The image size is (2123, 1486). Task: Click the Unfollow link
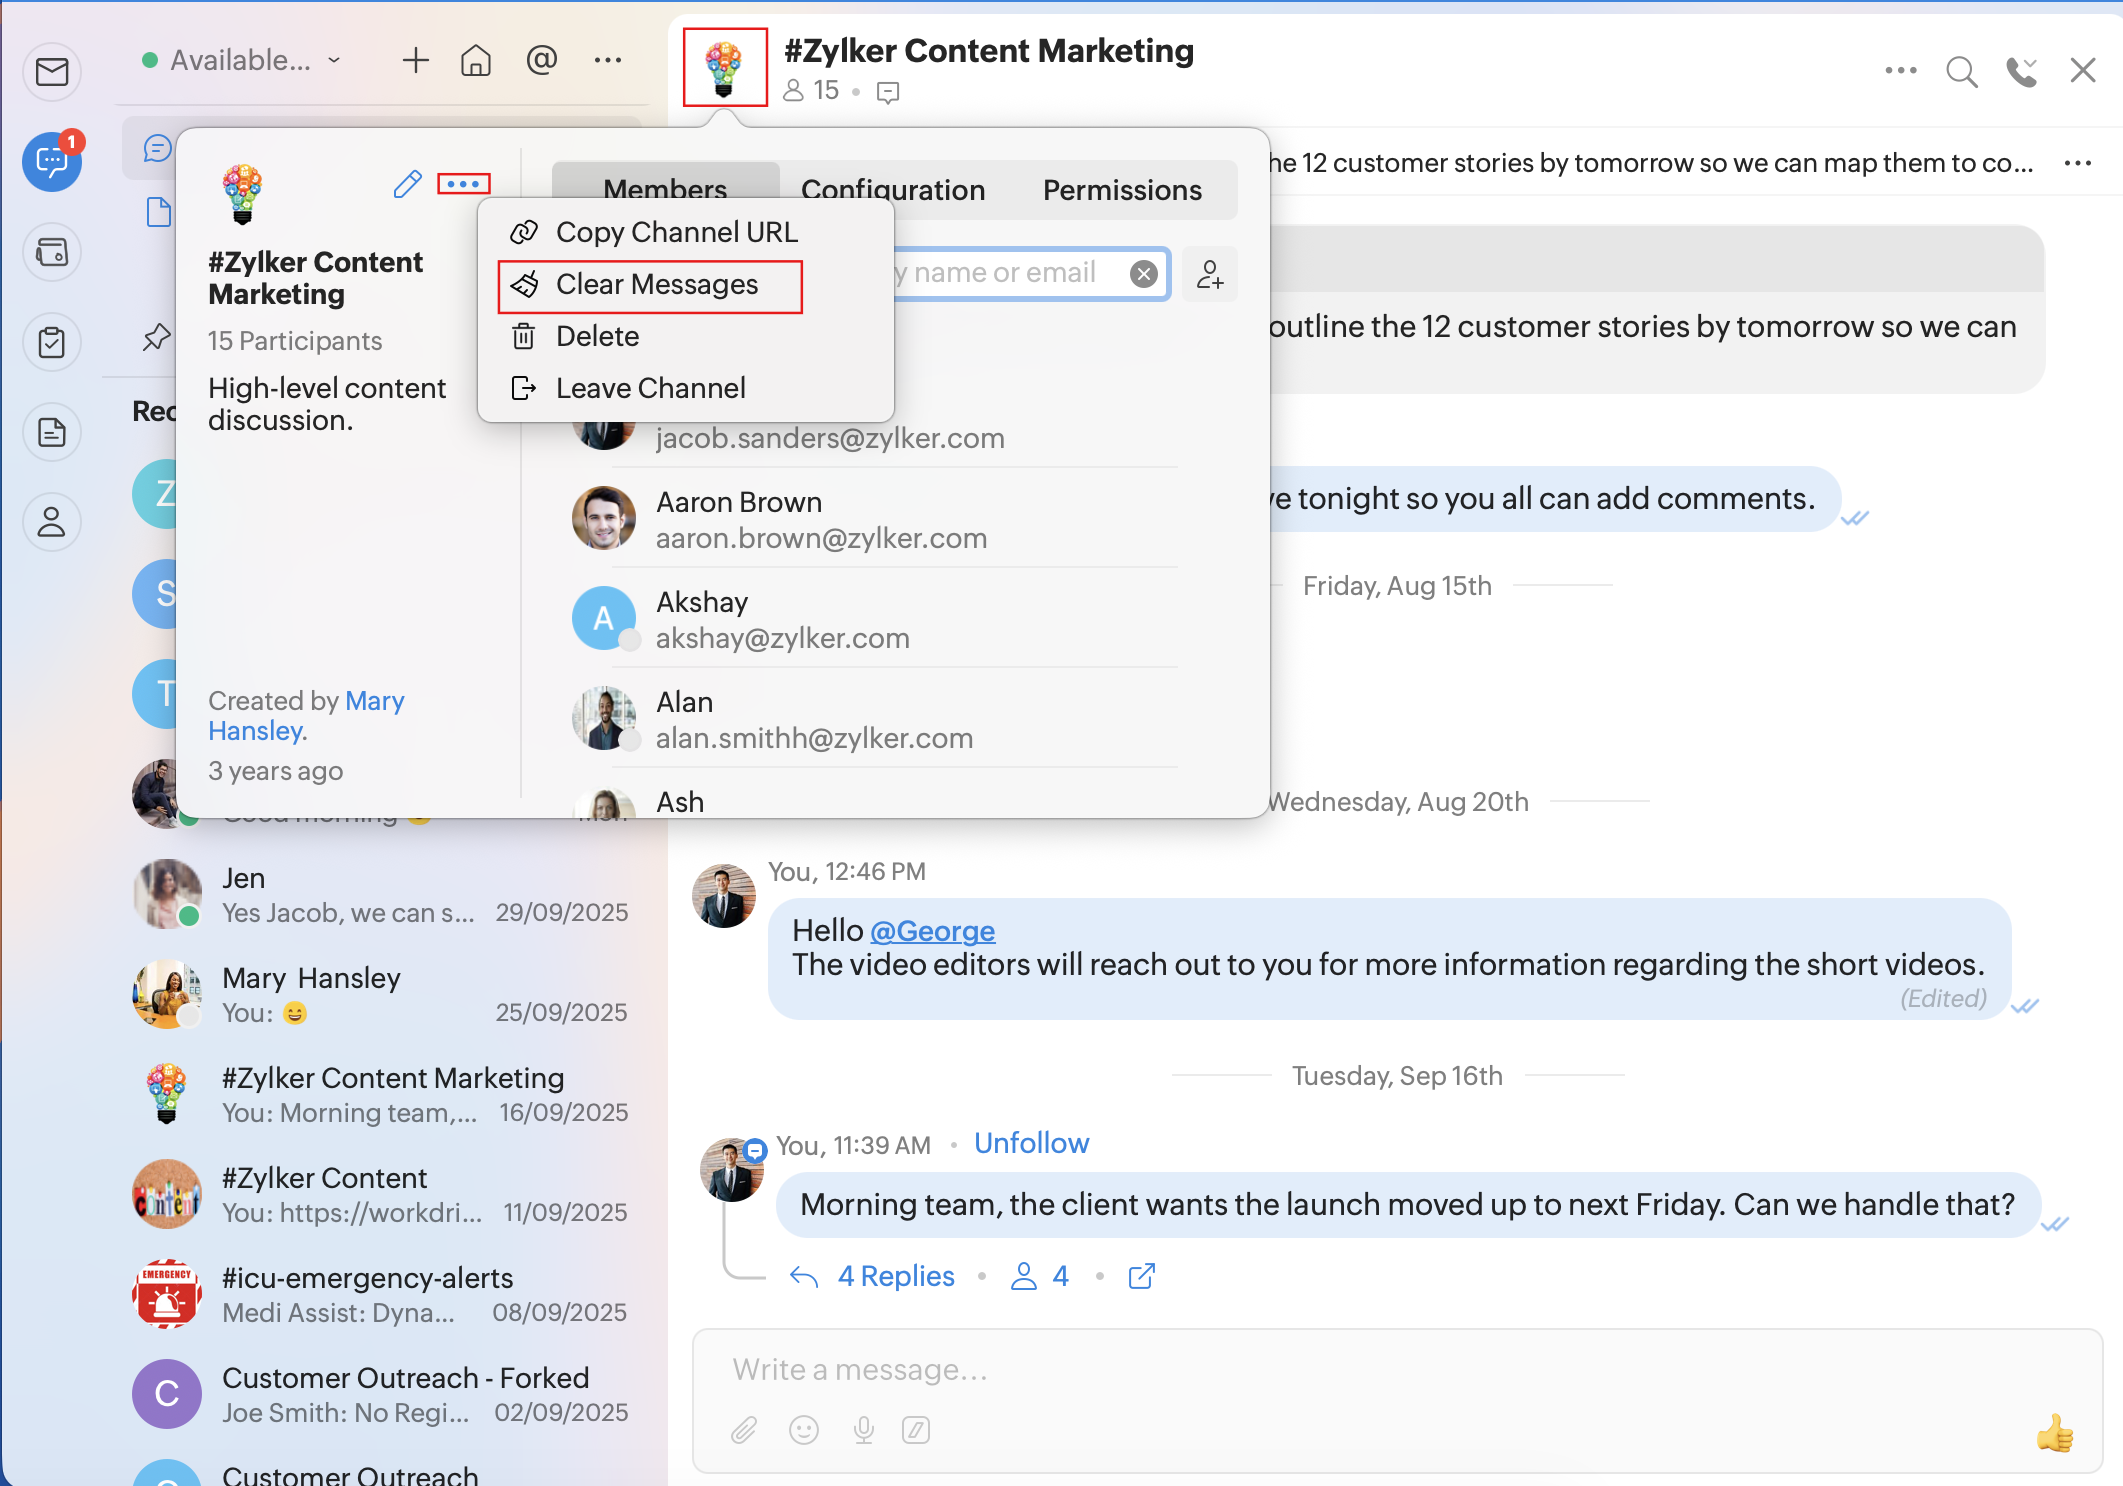[1031, 1143]
